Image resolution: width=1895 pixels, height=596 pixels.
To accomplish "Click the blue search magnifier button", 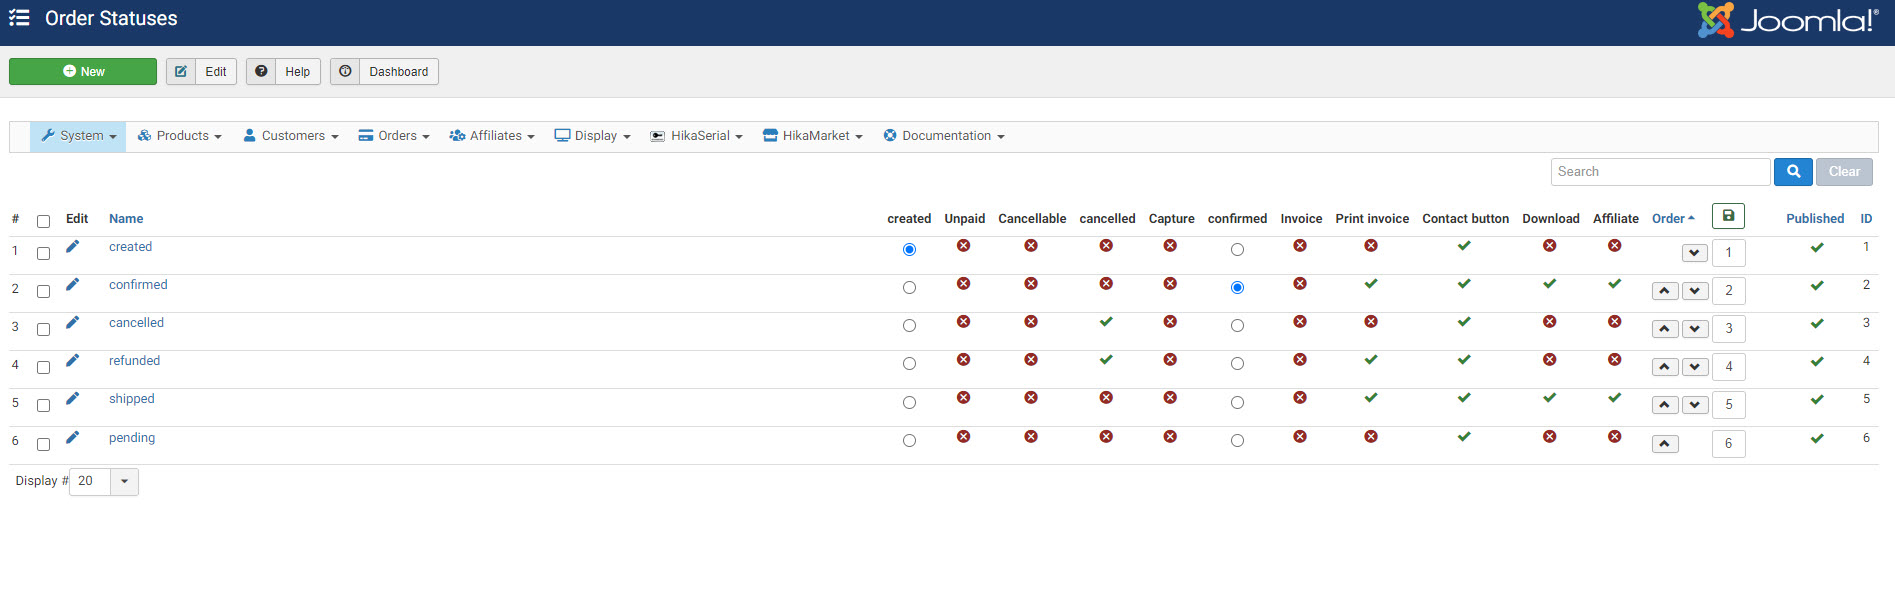I will click(1793, 172).
